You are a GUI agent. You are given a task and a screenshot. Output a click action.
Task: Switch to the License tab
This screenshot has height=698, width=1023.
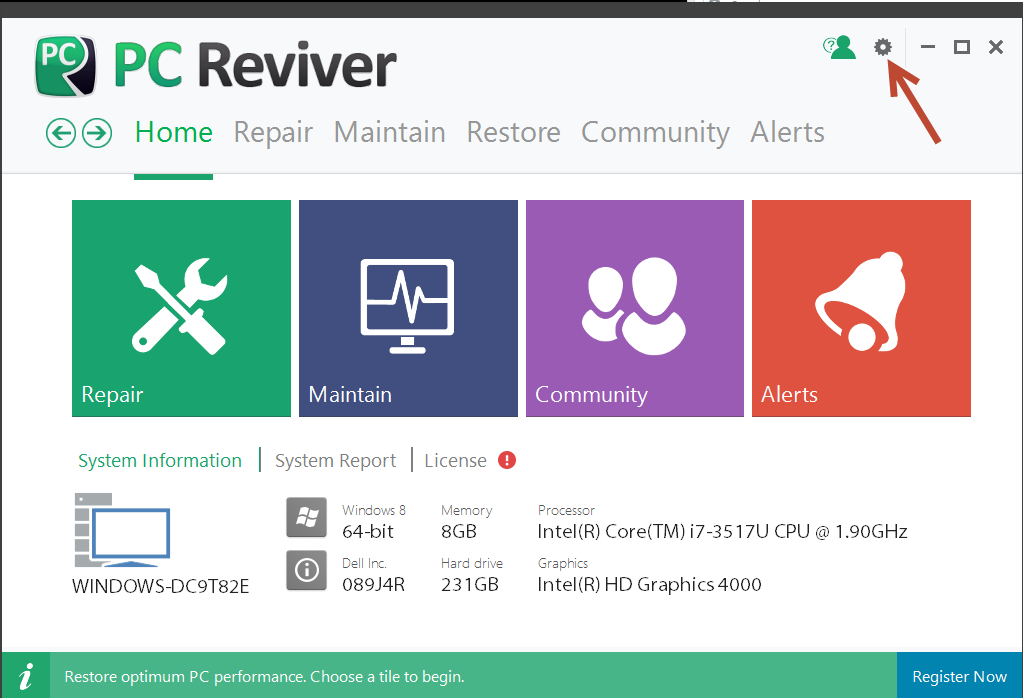click(455, 461)
